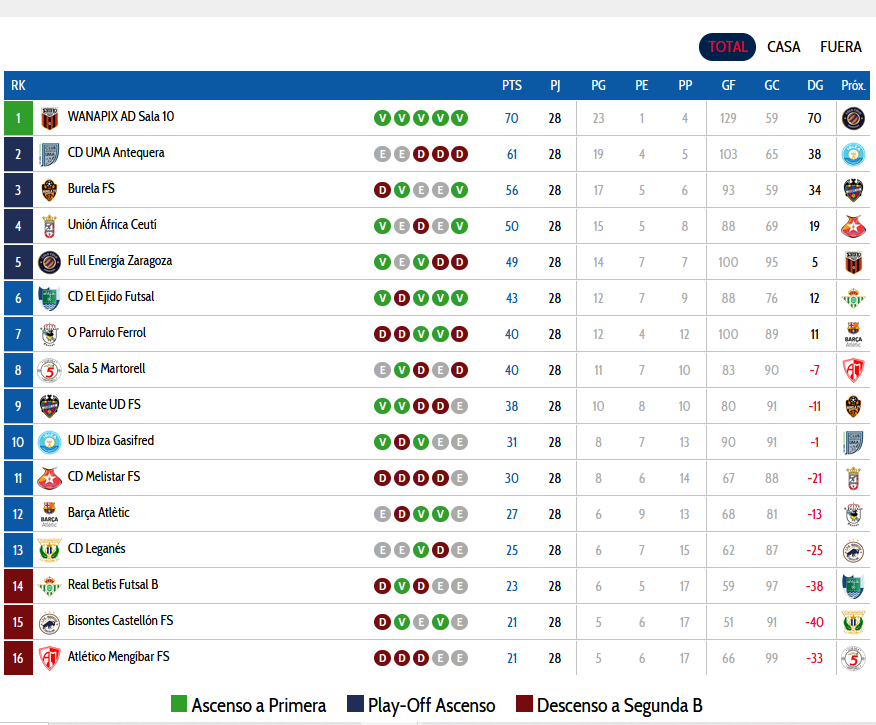The width and height of the screenshot is (876, 725).
Task: Click the CD El Ejido Futsal crest
Action: coord(49,298)
